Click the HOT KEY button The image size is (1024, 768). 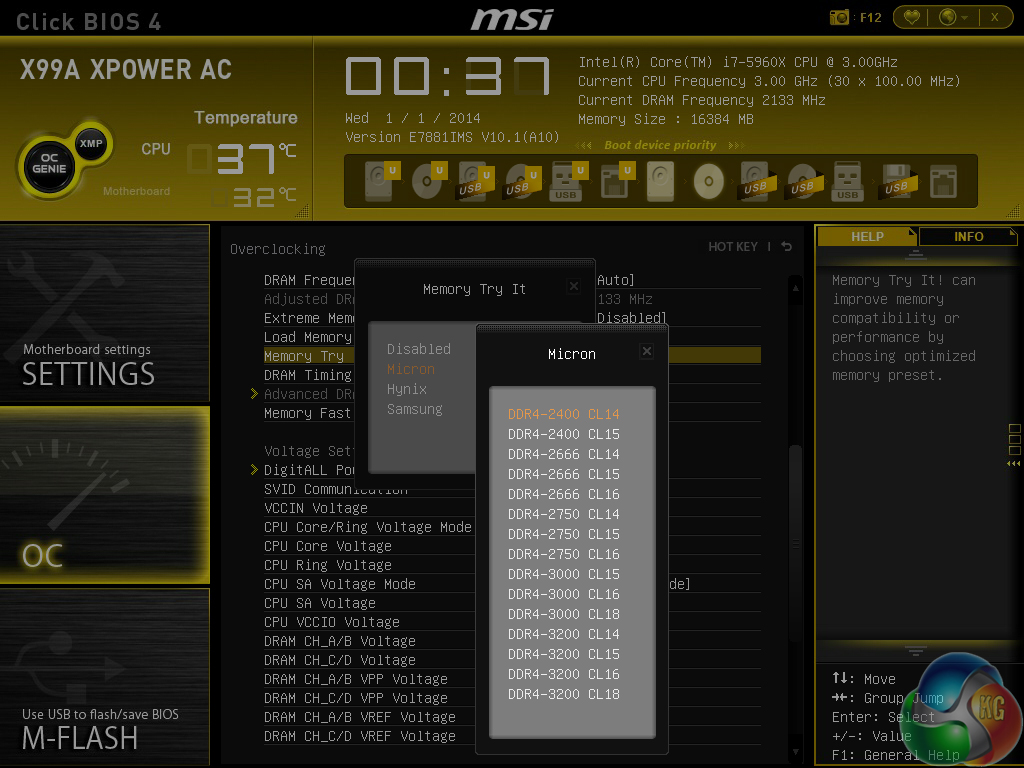(x=733, y=246)
